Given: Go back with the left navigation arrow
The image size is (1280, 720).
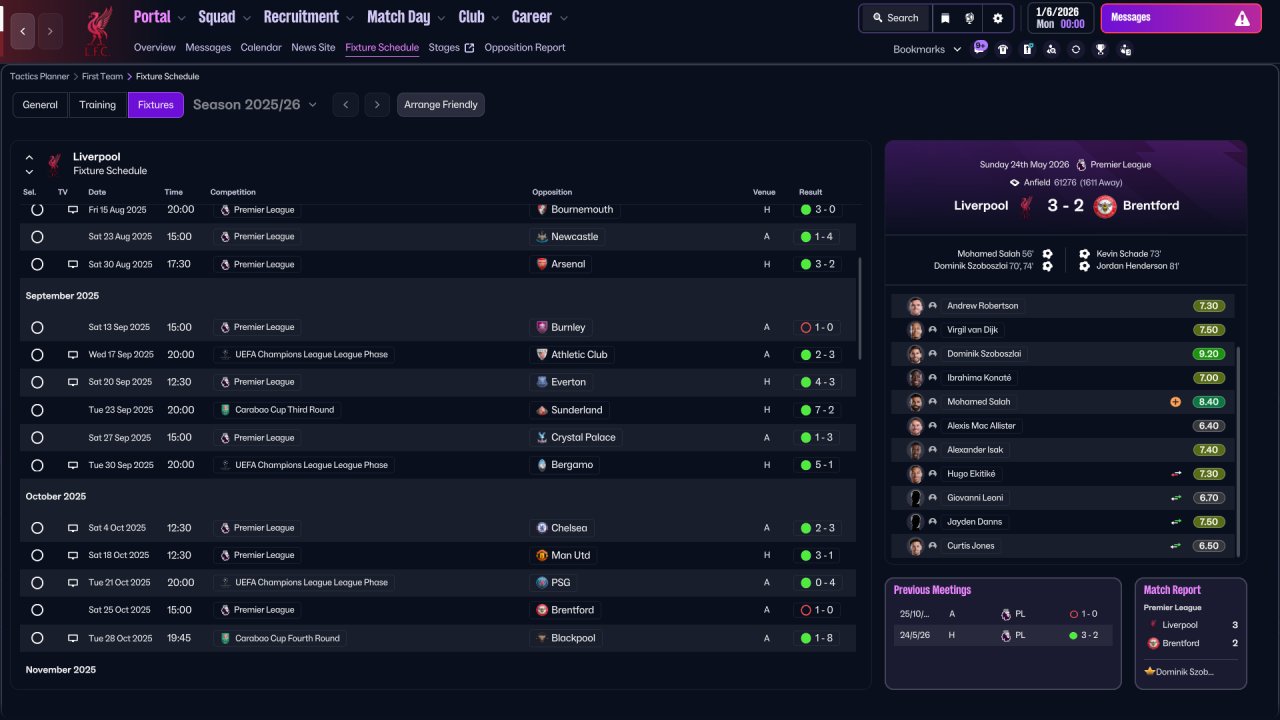Looking at the screenshot, I should click(x=23, y=31).
